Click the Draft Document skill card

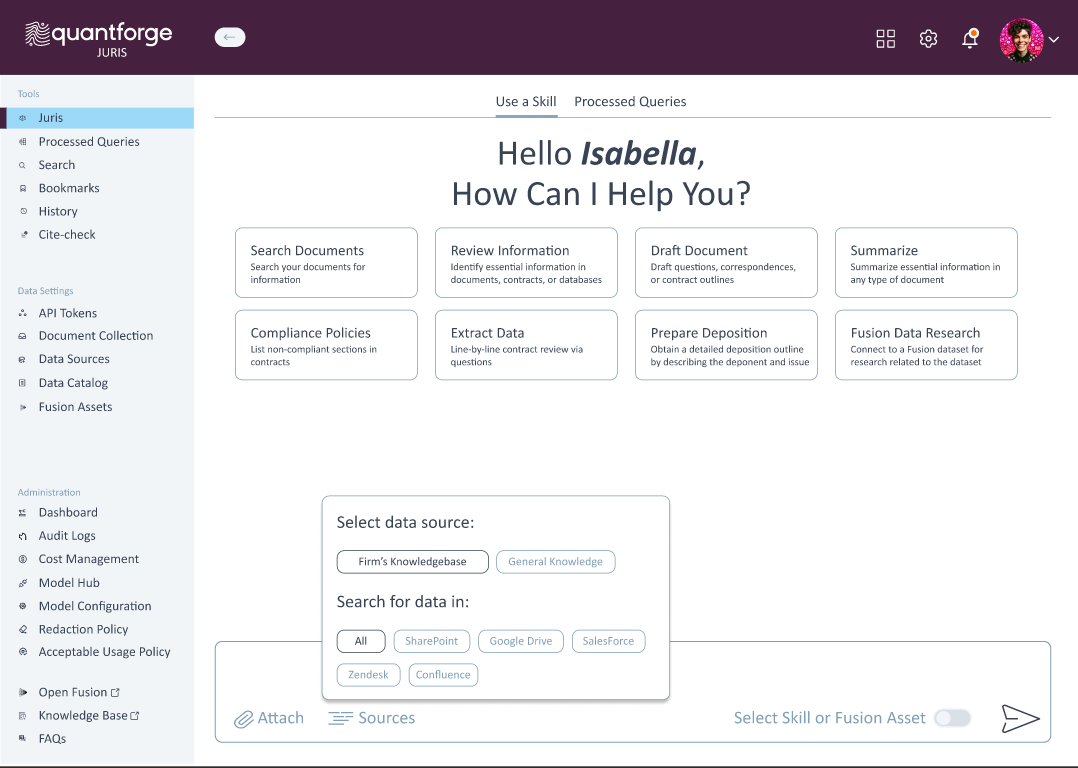[726, 263]
